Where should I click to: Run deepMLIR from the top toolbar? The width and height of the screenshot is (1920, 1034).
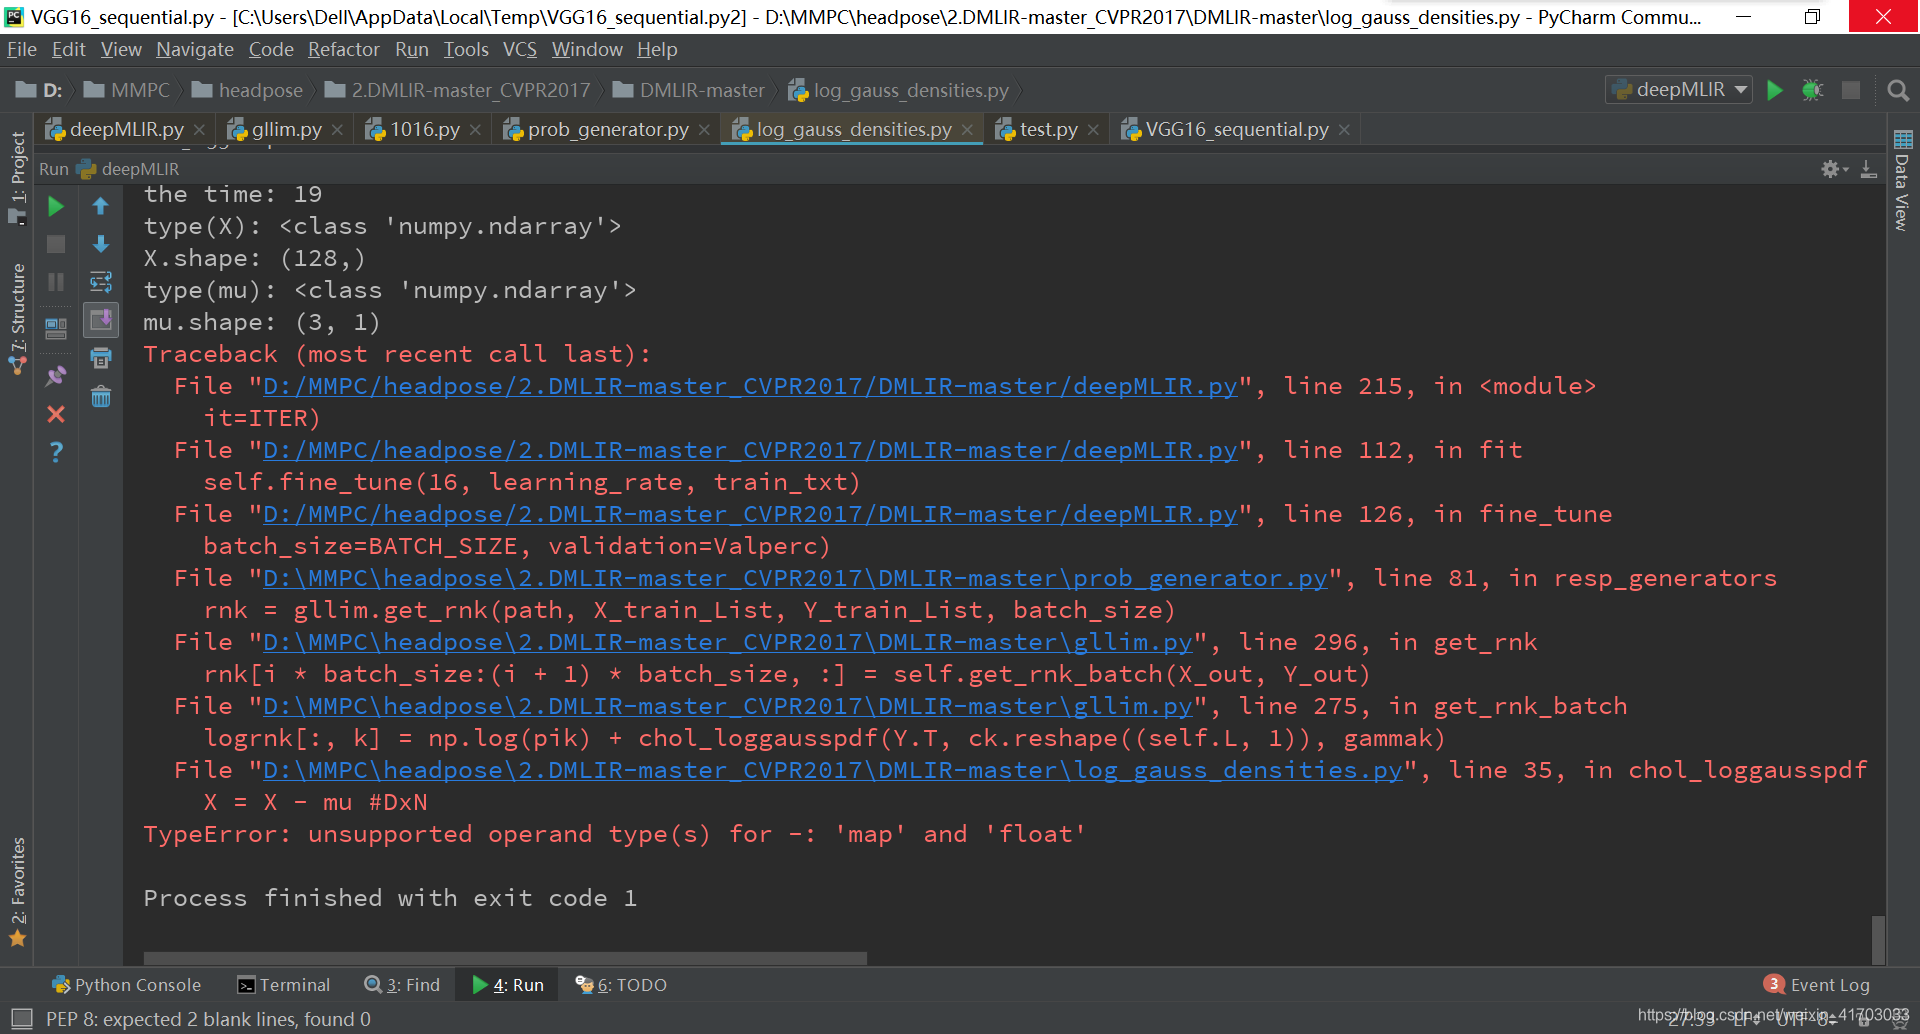1775,90
